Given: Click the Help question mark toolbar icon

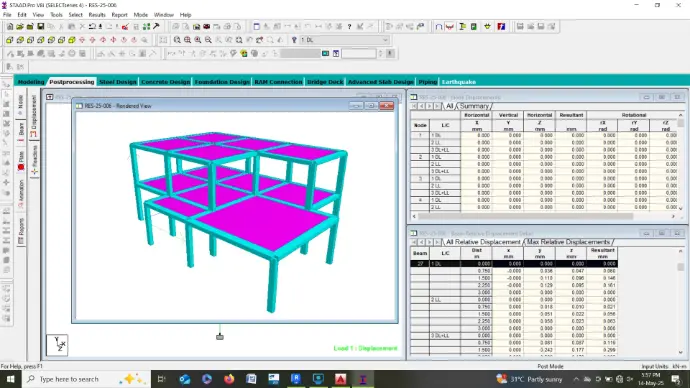Looking at the screenshot, I should pos(349,27).
